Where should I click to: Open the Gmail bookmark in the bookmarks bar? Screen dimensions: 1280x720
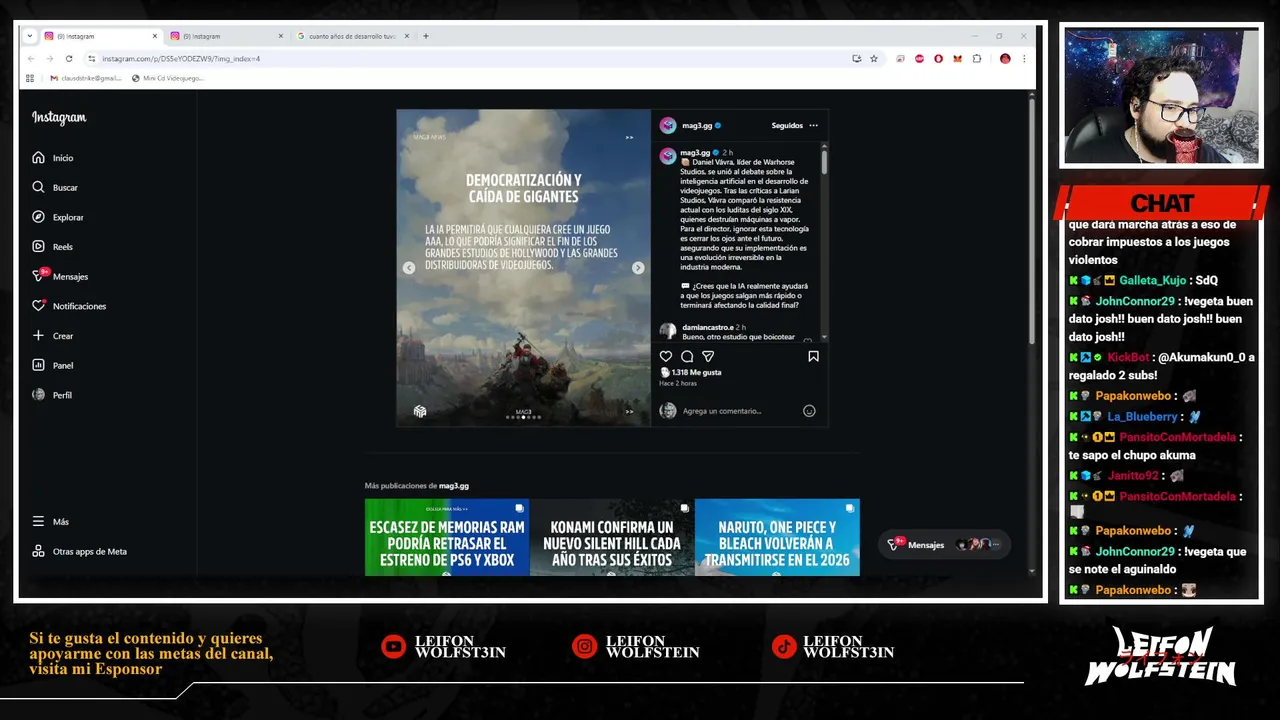coord(86,78)
